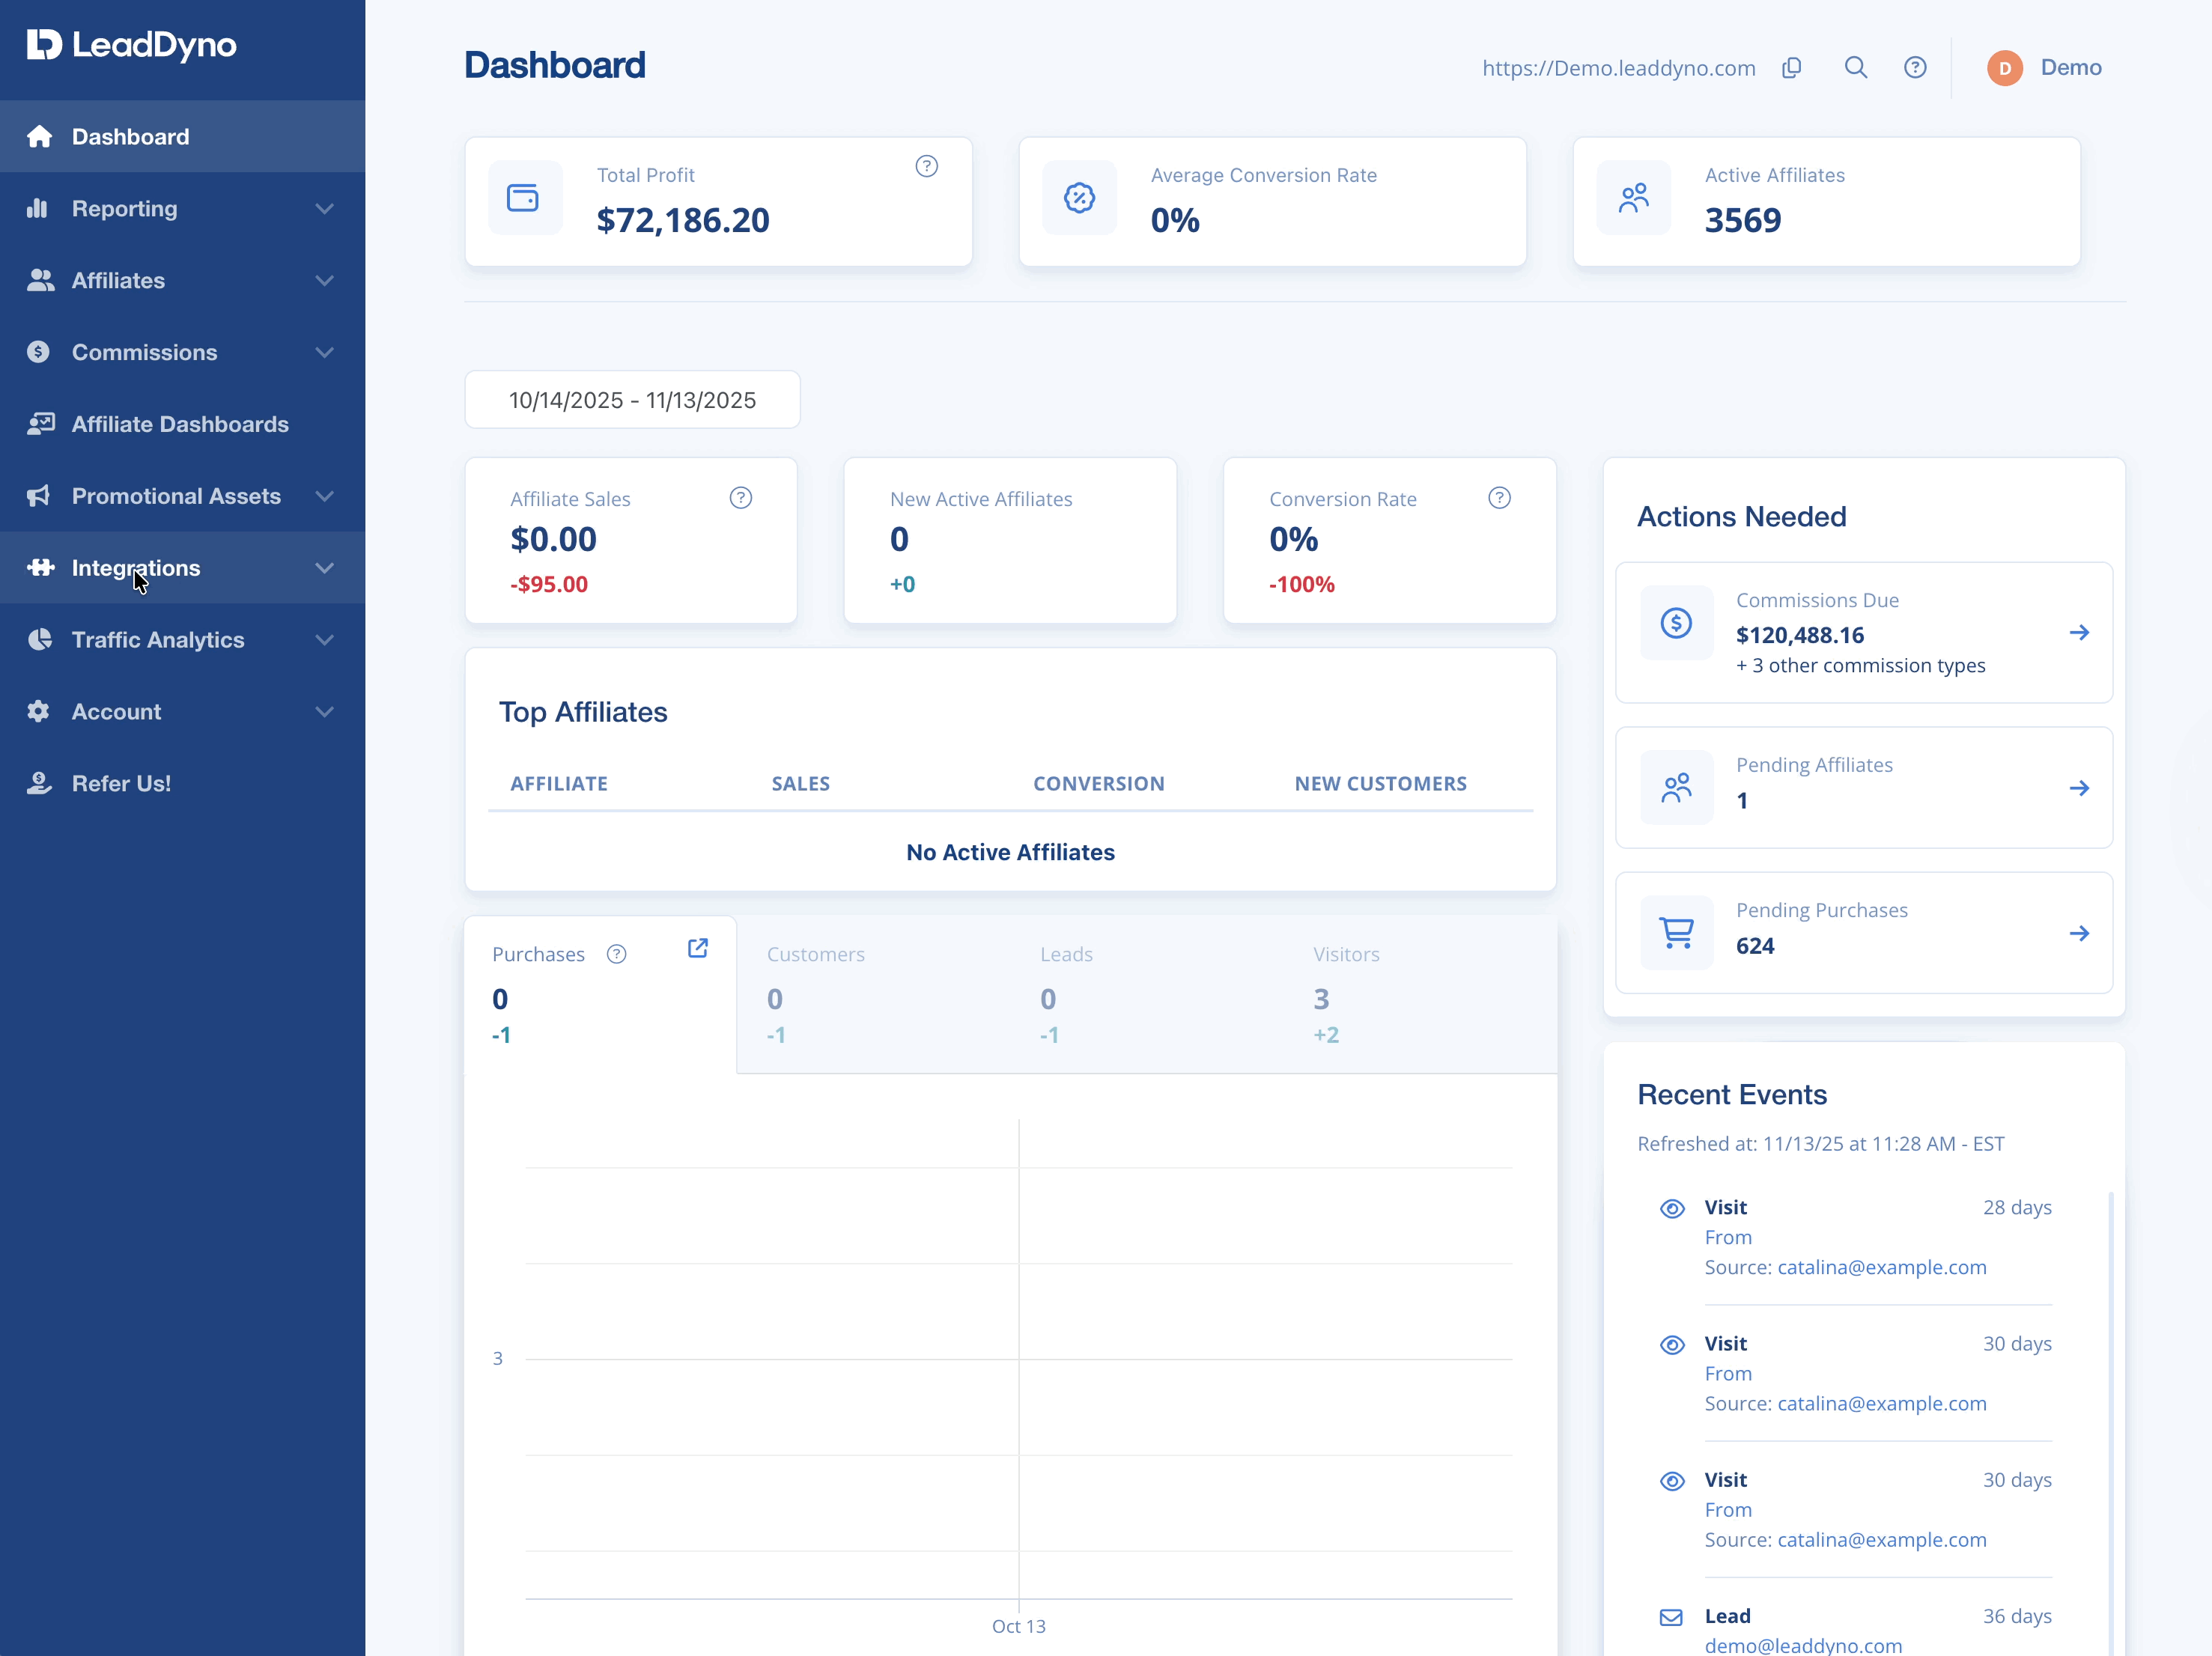Image resolution: width=2212 pixels, height=1656 pixels.
Task: Click the Total Profit wallet icon
Action: (523, 198)
